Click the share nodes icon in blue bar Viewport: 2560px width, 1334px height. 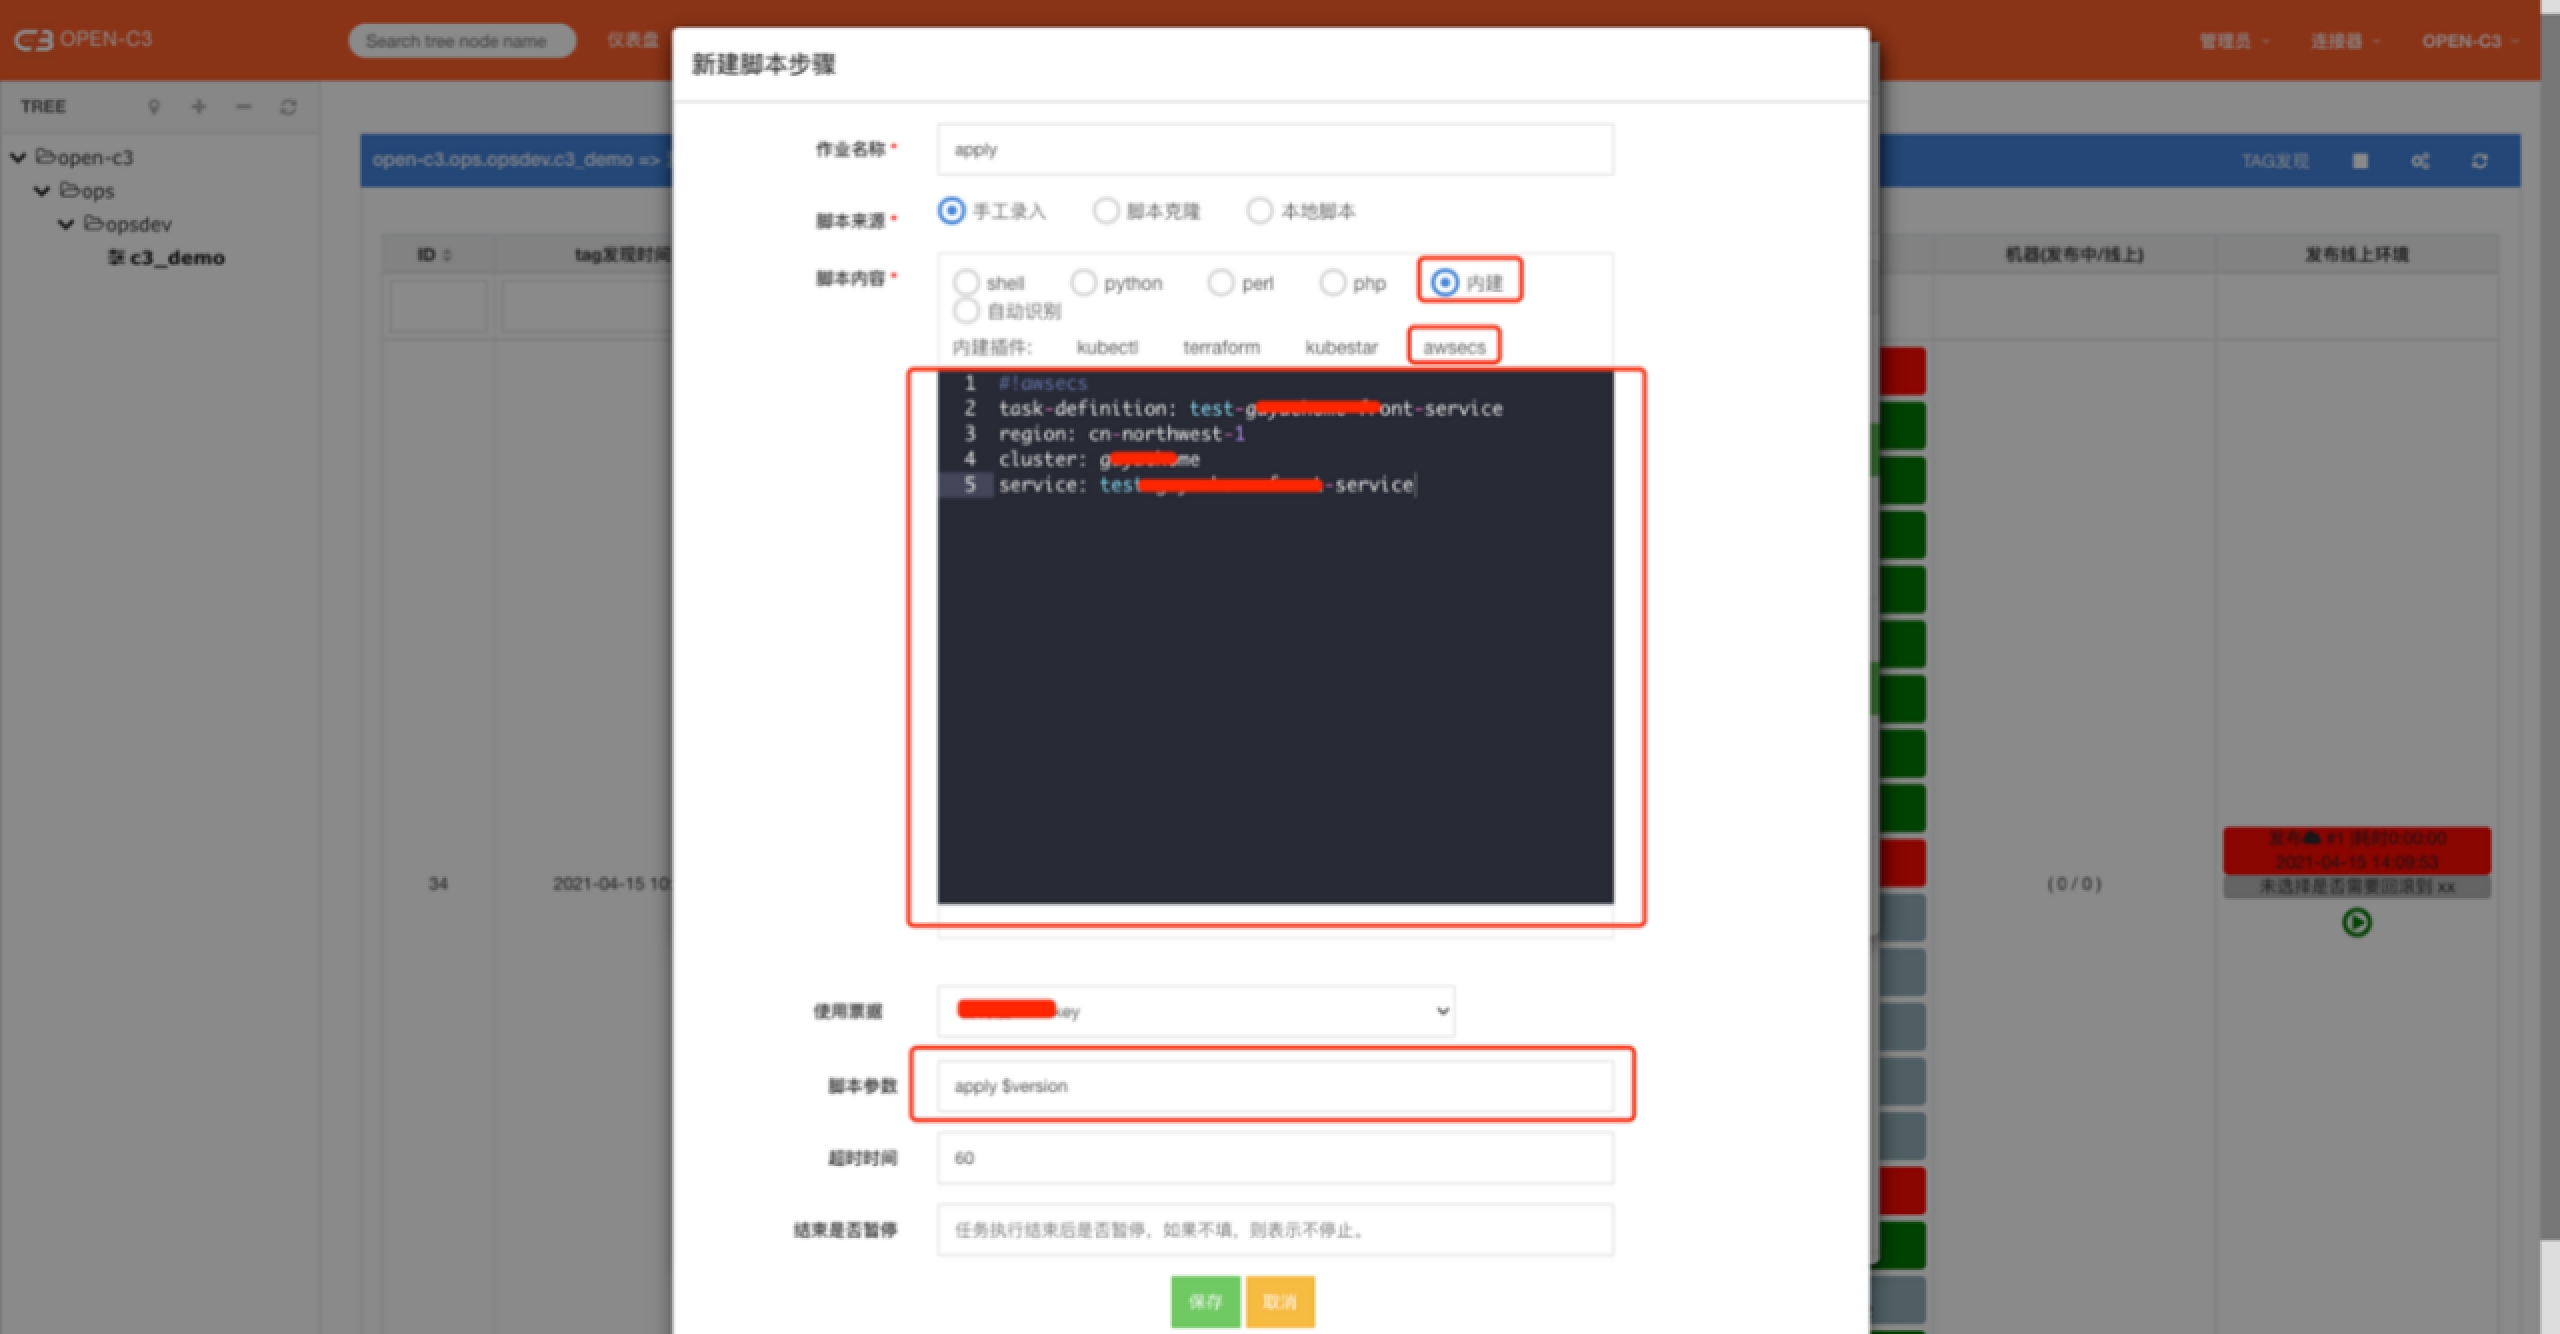(x=2419, y=161)
